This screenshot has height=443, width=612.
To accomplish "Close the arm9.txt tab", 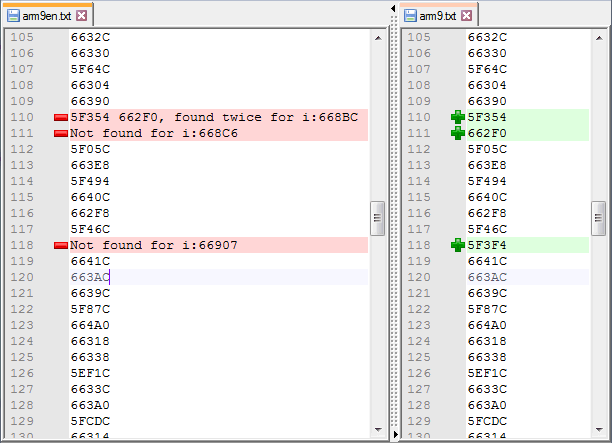I will click(466, 16).
